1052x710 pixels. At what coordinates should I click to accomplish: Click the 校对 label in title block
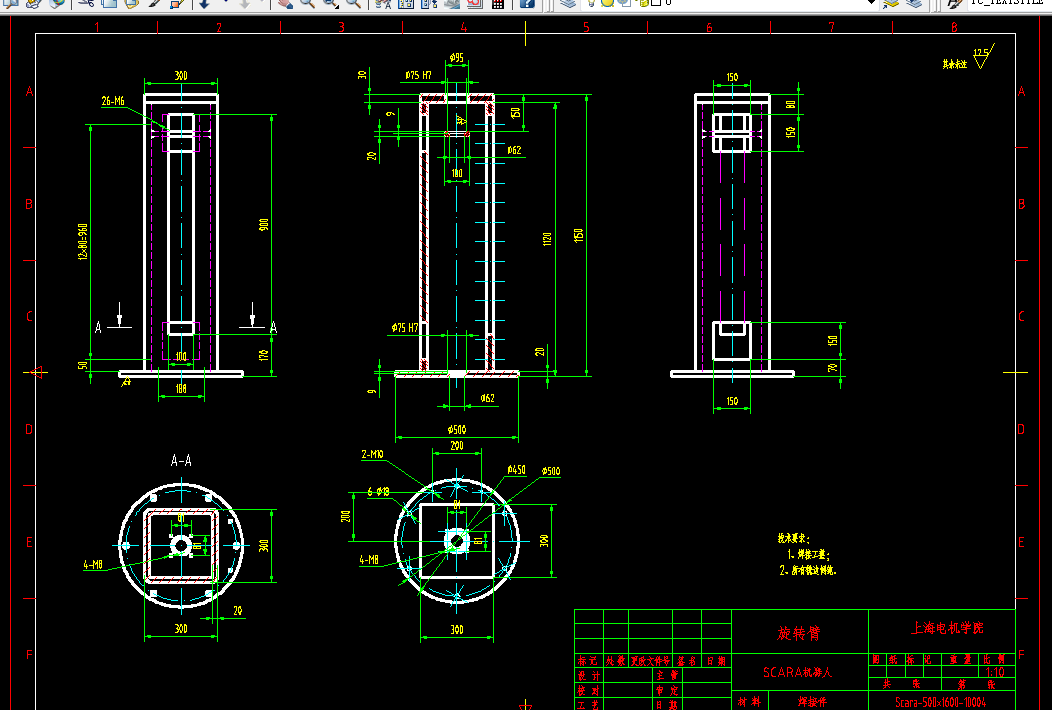pyautogui.click(x=588, y=691)
